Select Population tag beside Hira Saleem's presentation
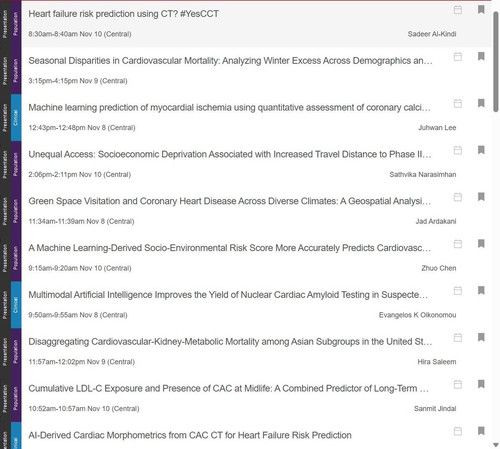Screen dimensions: 500x449 click(16, 352)
